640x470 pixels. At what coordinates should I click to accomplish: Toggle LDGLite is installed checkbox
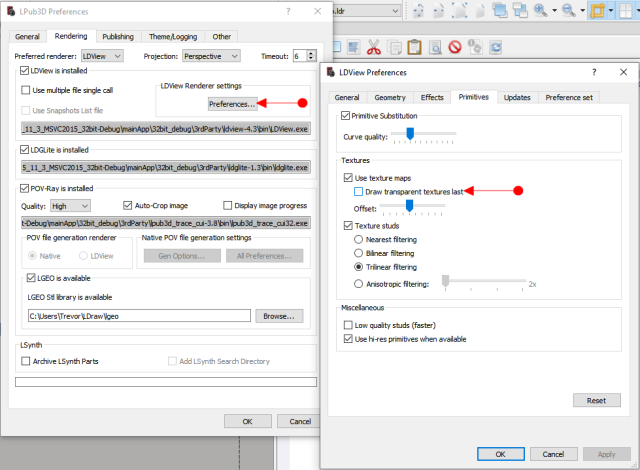tap(24, 150)
